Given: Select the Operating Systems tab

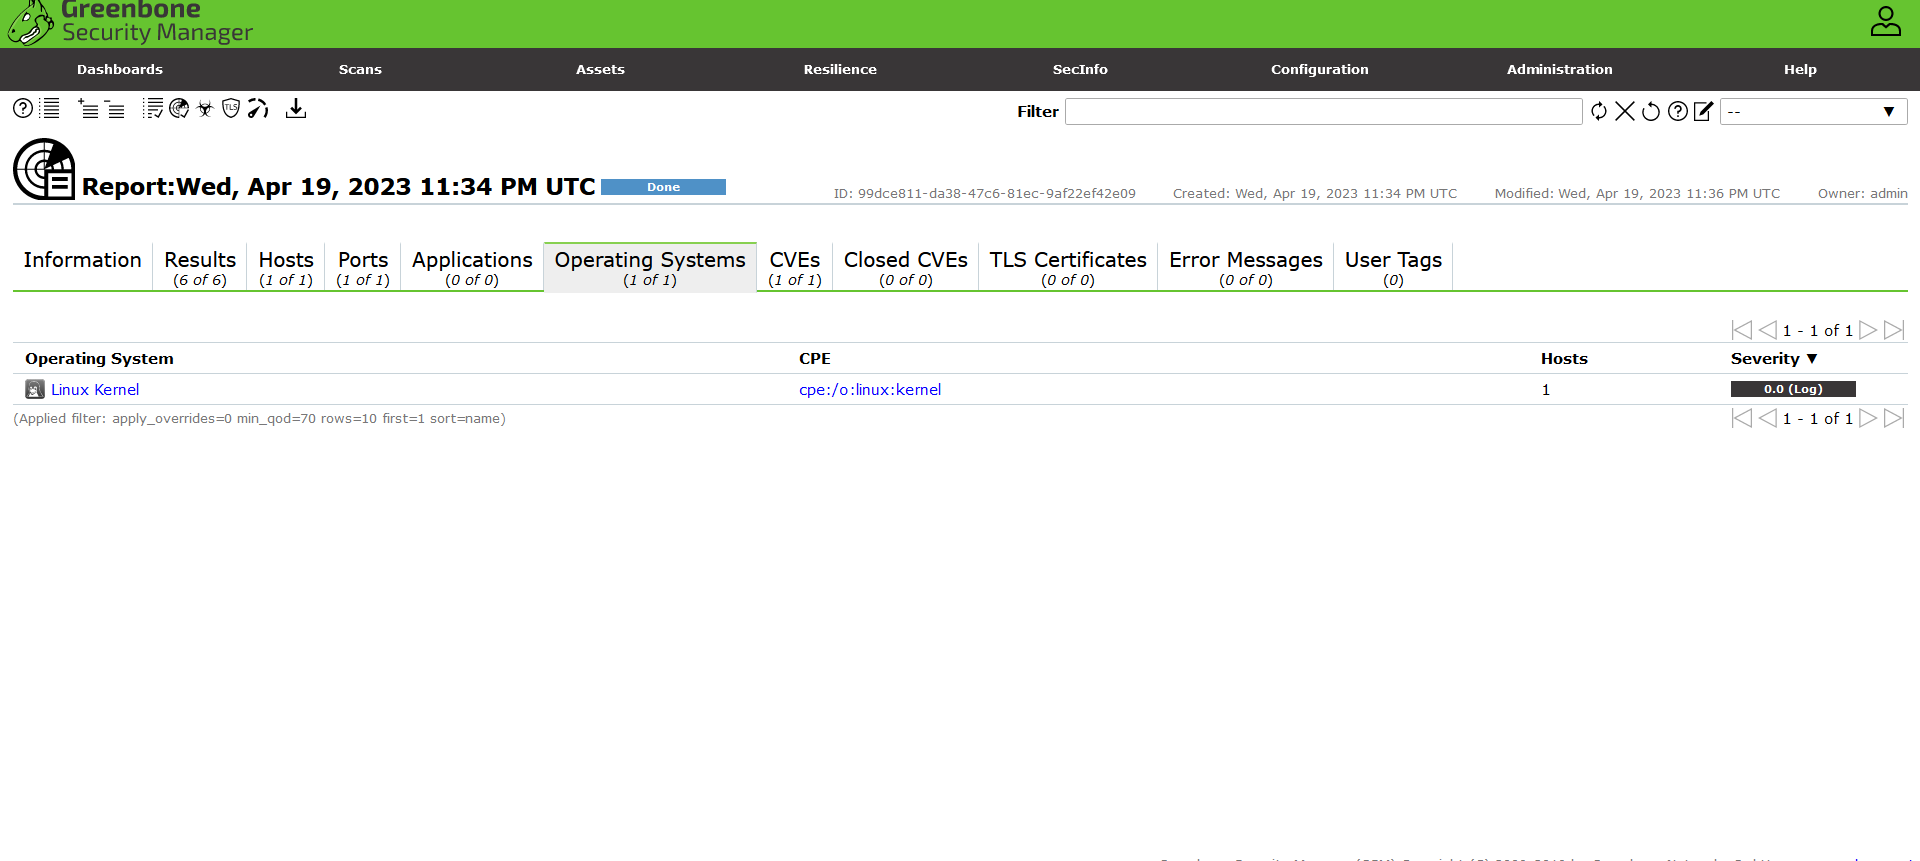Looking at the screenshot, I should point(650,267).
